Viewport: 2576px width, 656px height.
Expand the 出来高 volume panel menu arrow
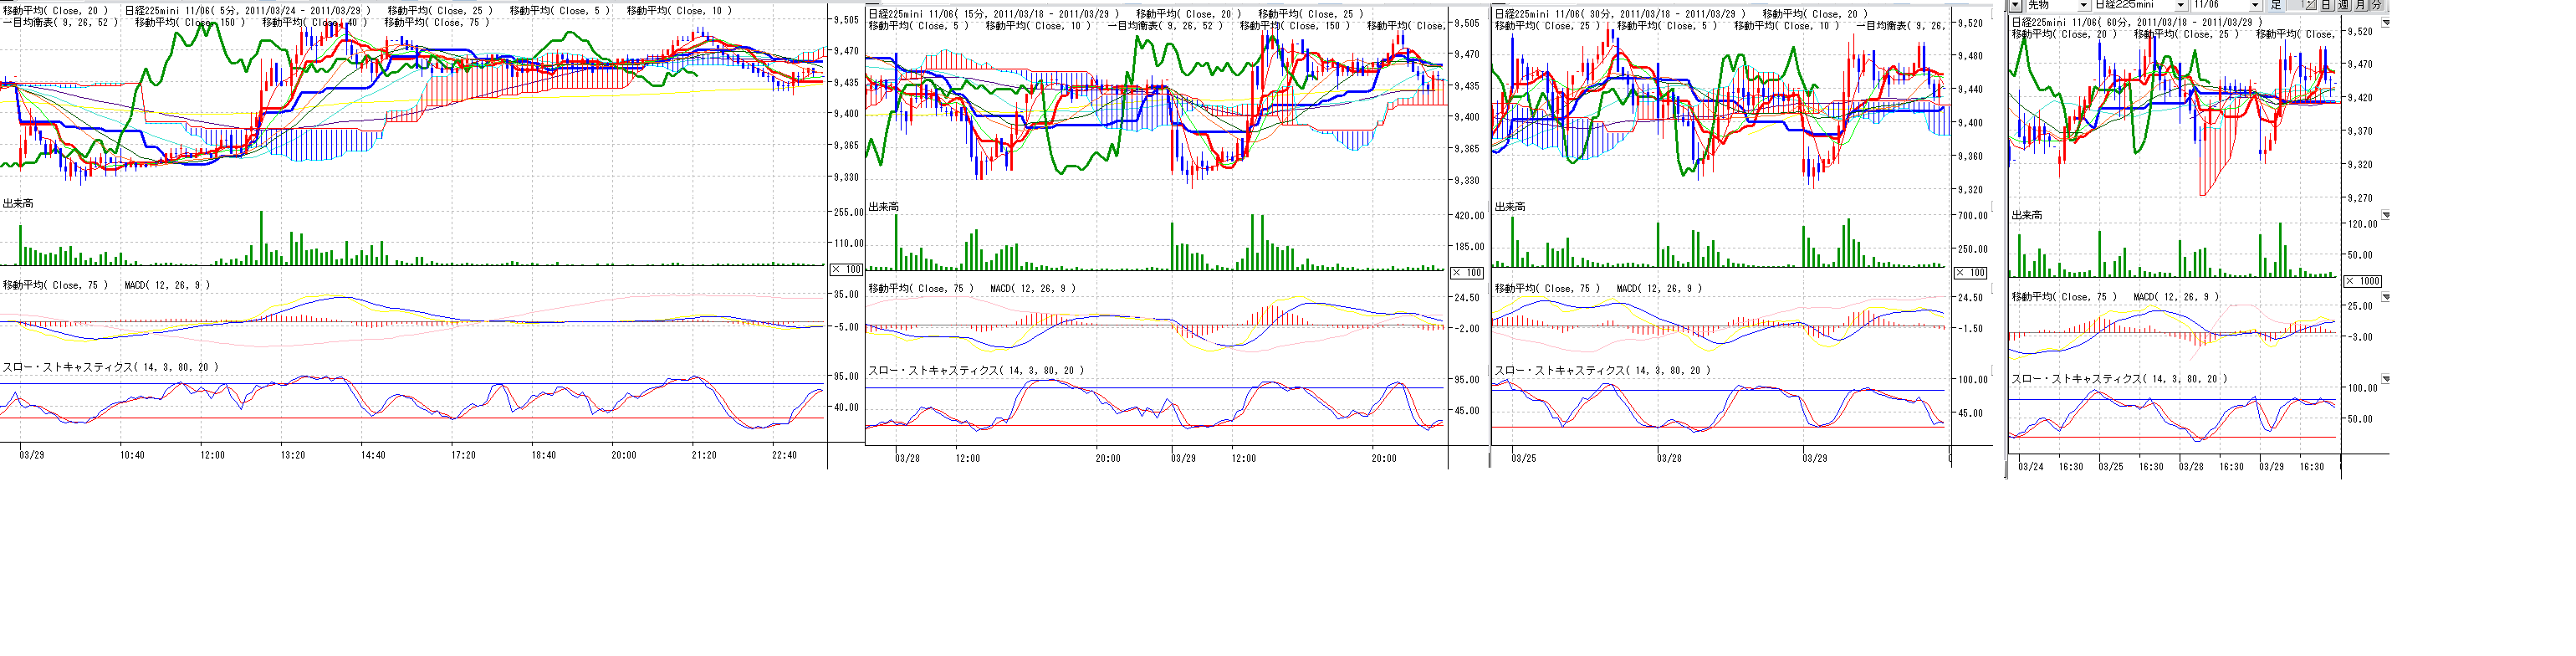point(2385,215)
